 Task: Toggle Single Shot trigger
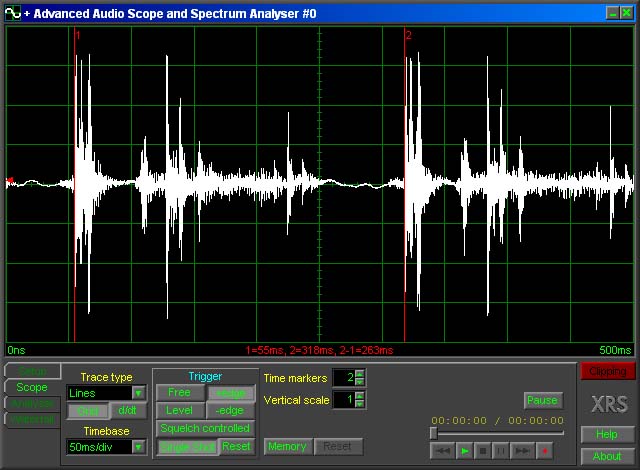188,447
